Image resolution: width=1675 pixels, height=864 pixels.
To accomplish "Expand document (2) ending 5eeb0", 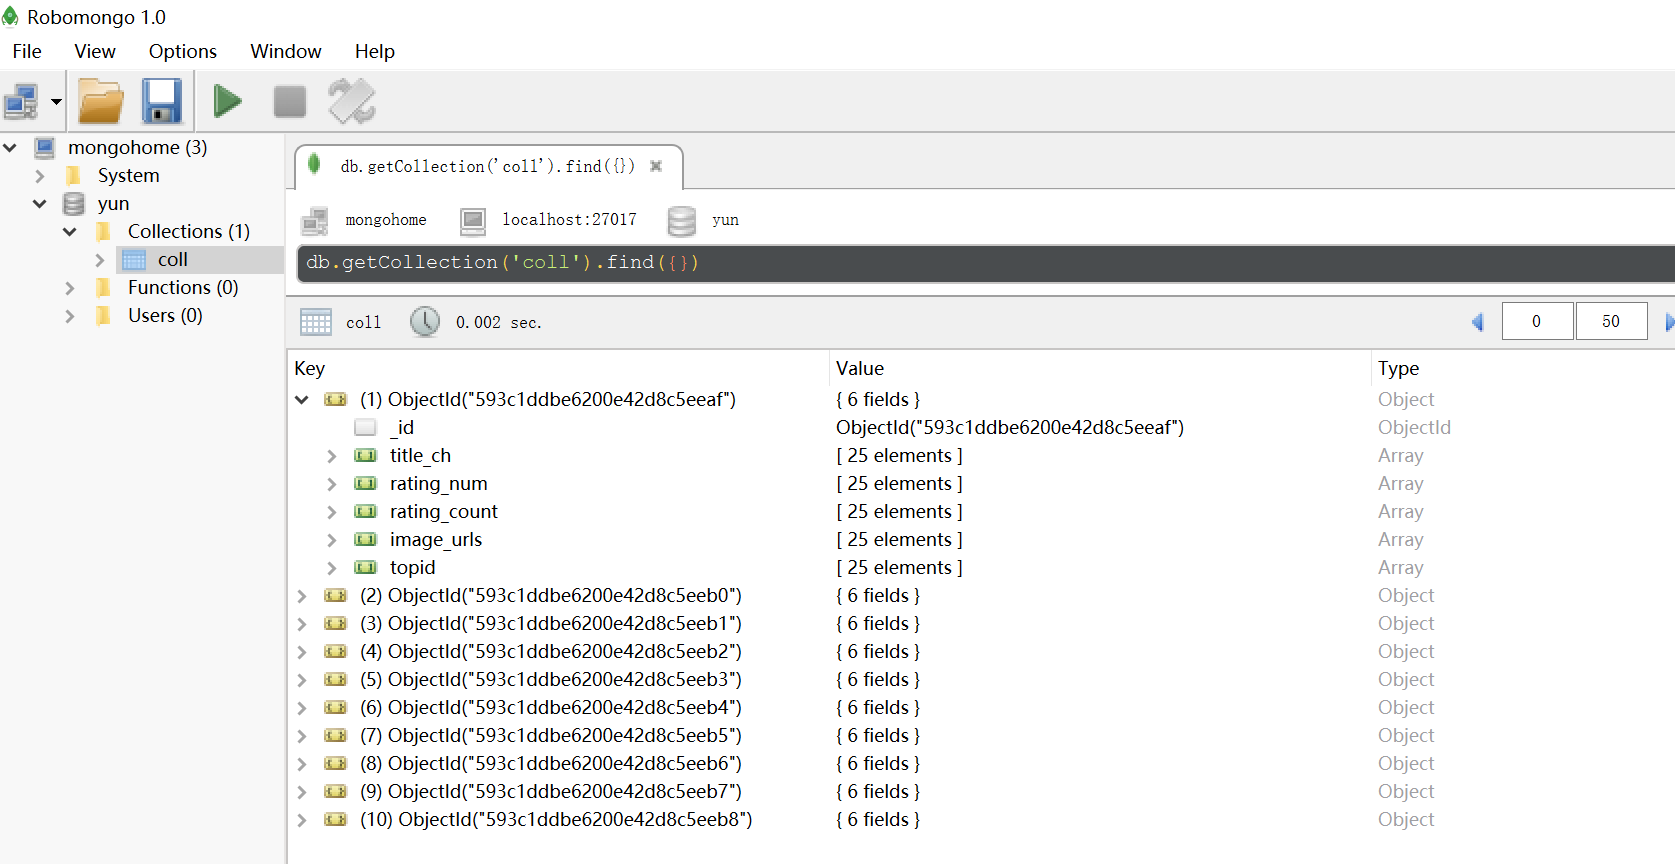I will click(x=302, y=595).
